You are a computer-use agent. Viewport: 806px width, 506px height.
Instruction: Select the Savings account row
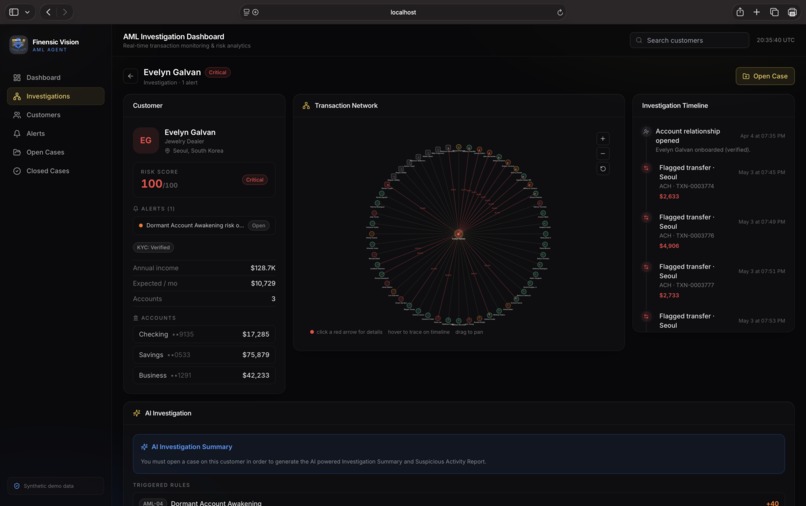click(x=204, y=355)
